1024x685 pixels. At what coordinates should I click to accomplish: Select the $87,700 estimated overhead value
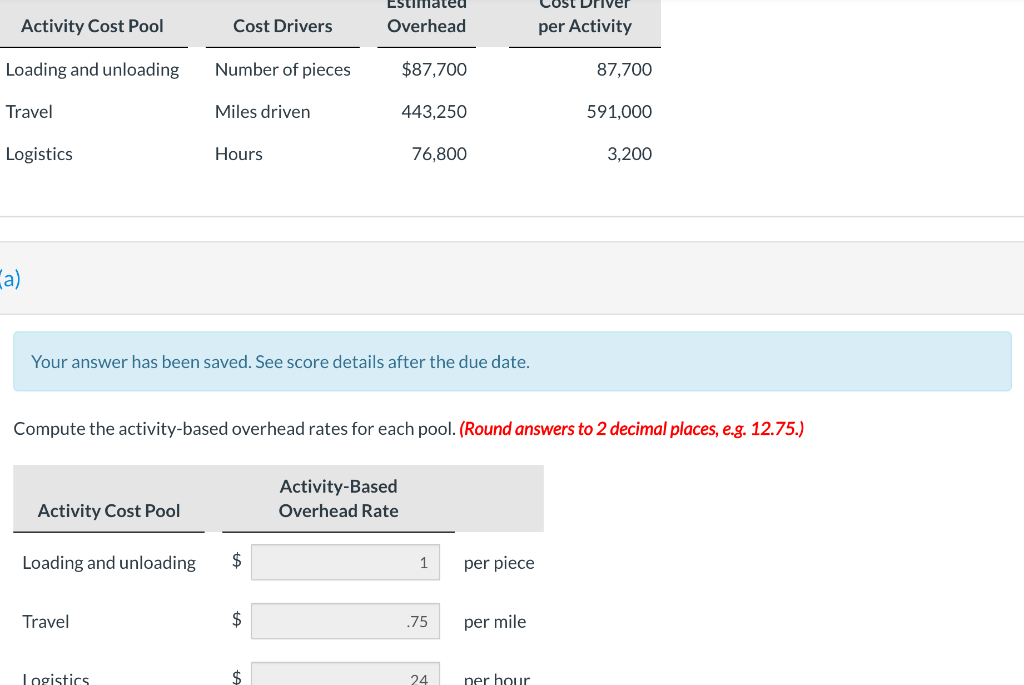[434, 69]
